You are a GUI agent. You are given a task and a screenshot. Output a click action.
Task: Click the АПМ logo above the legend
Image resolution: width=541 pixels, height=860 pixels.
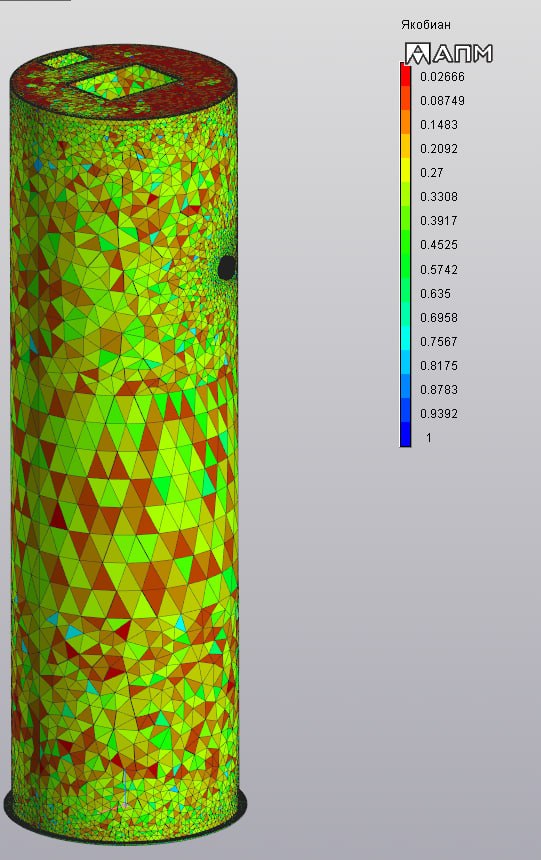(449, 53)
